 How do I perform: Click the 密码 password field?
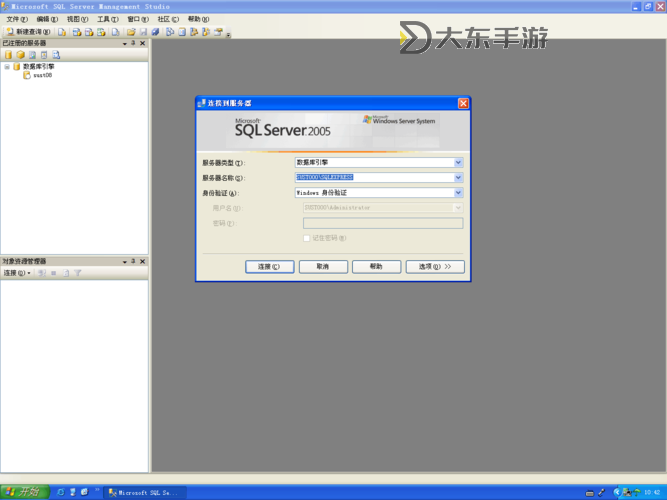point(383,223)
